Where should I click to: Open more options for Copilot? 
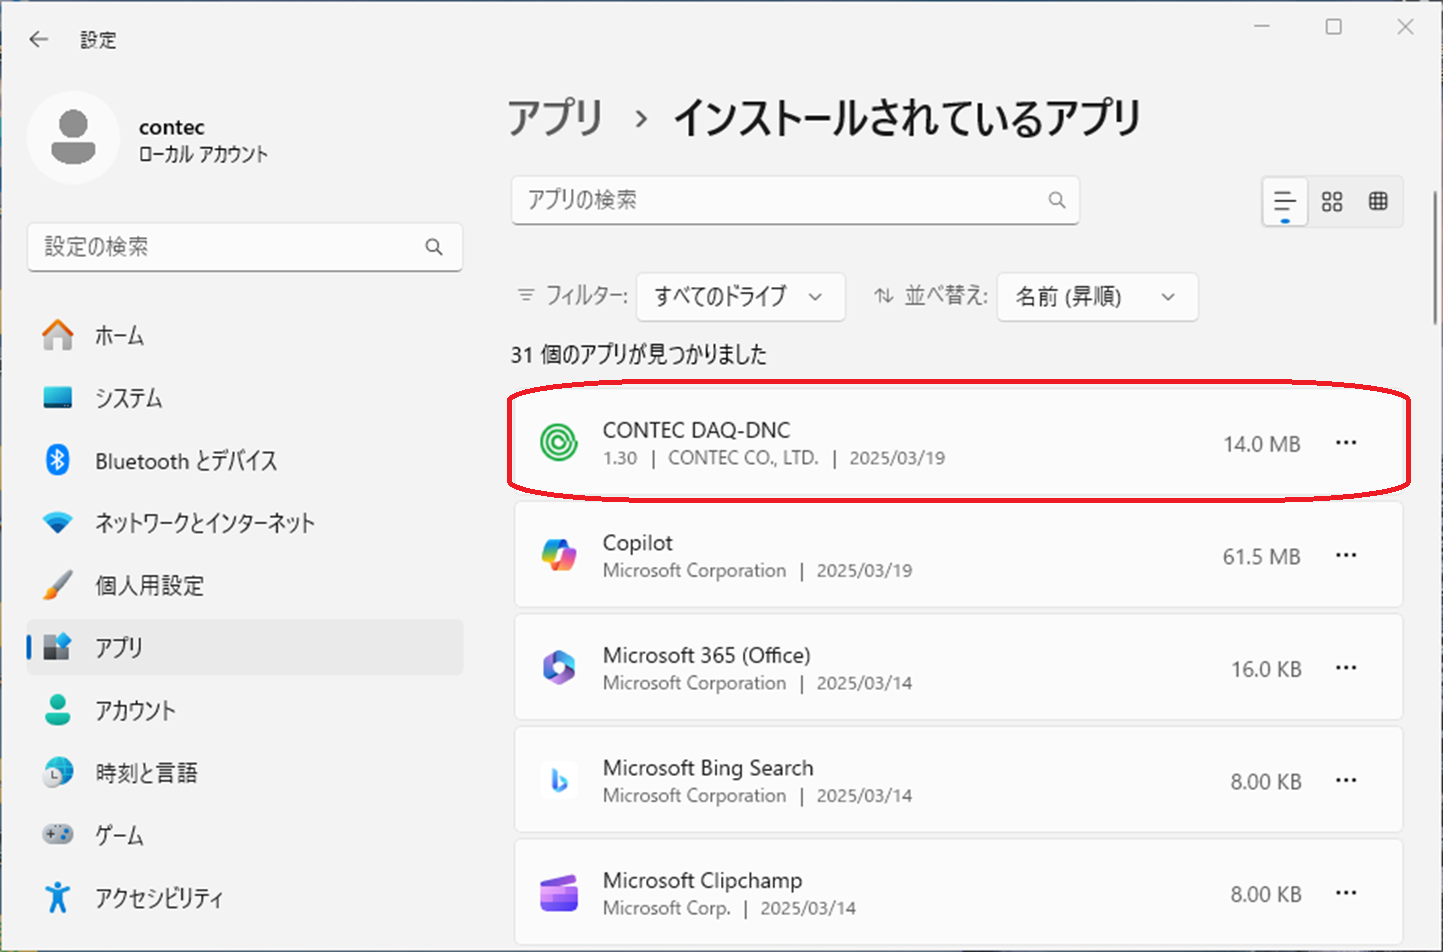pyautogui.click(x=1346, y=555)
